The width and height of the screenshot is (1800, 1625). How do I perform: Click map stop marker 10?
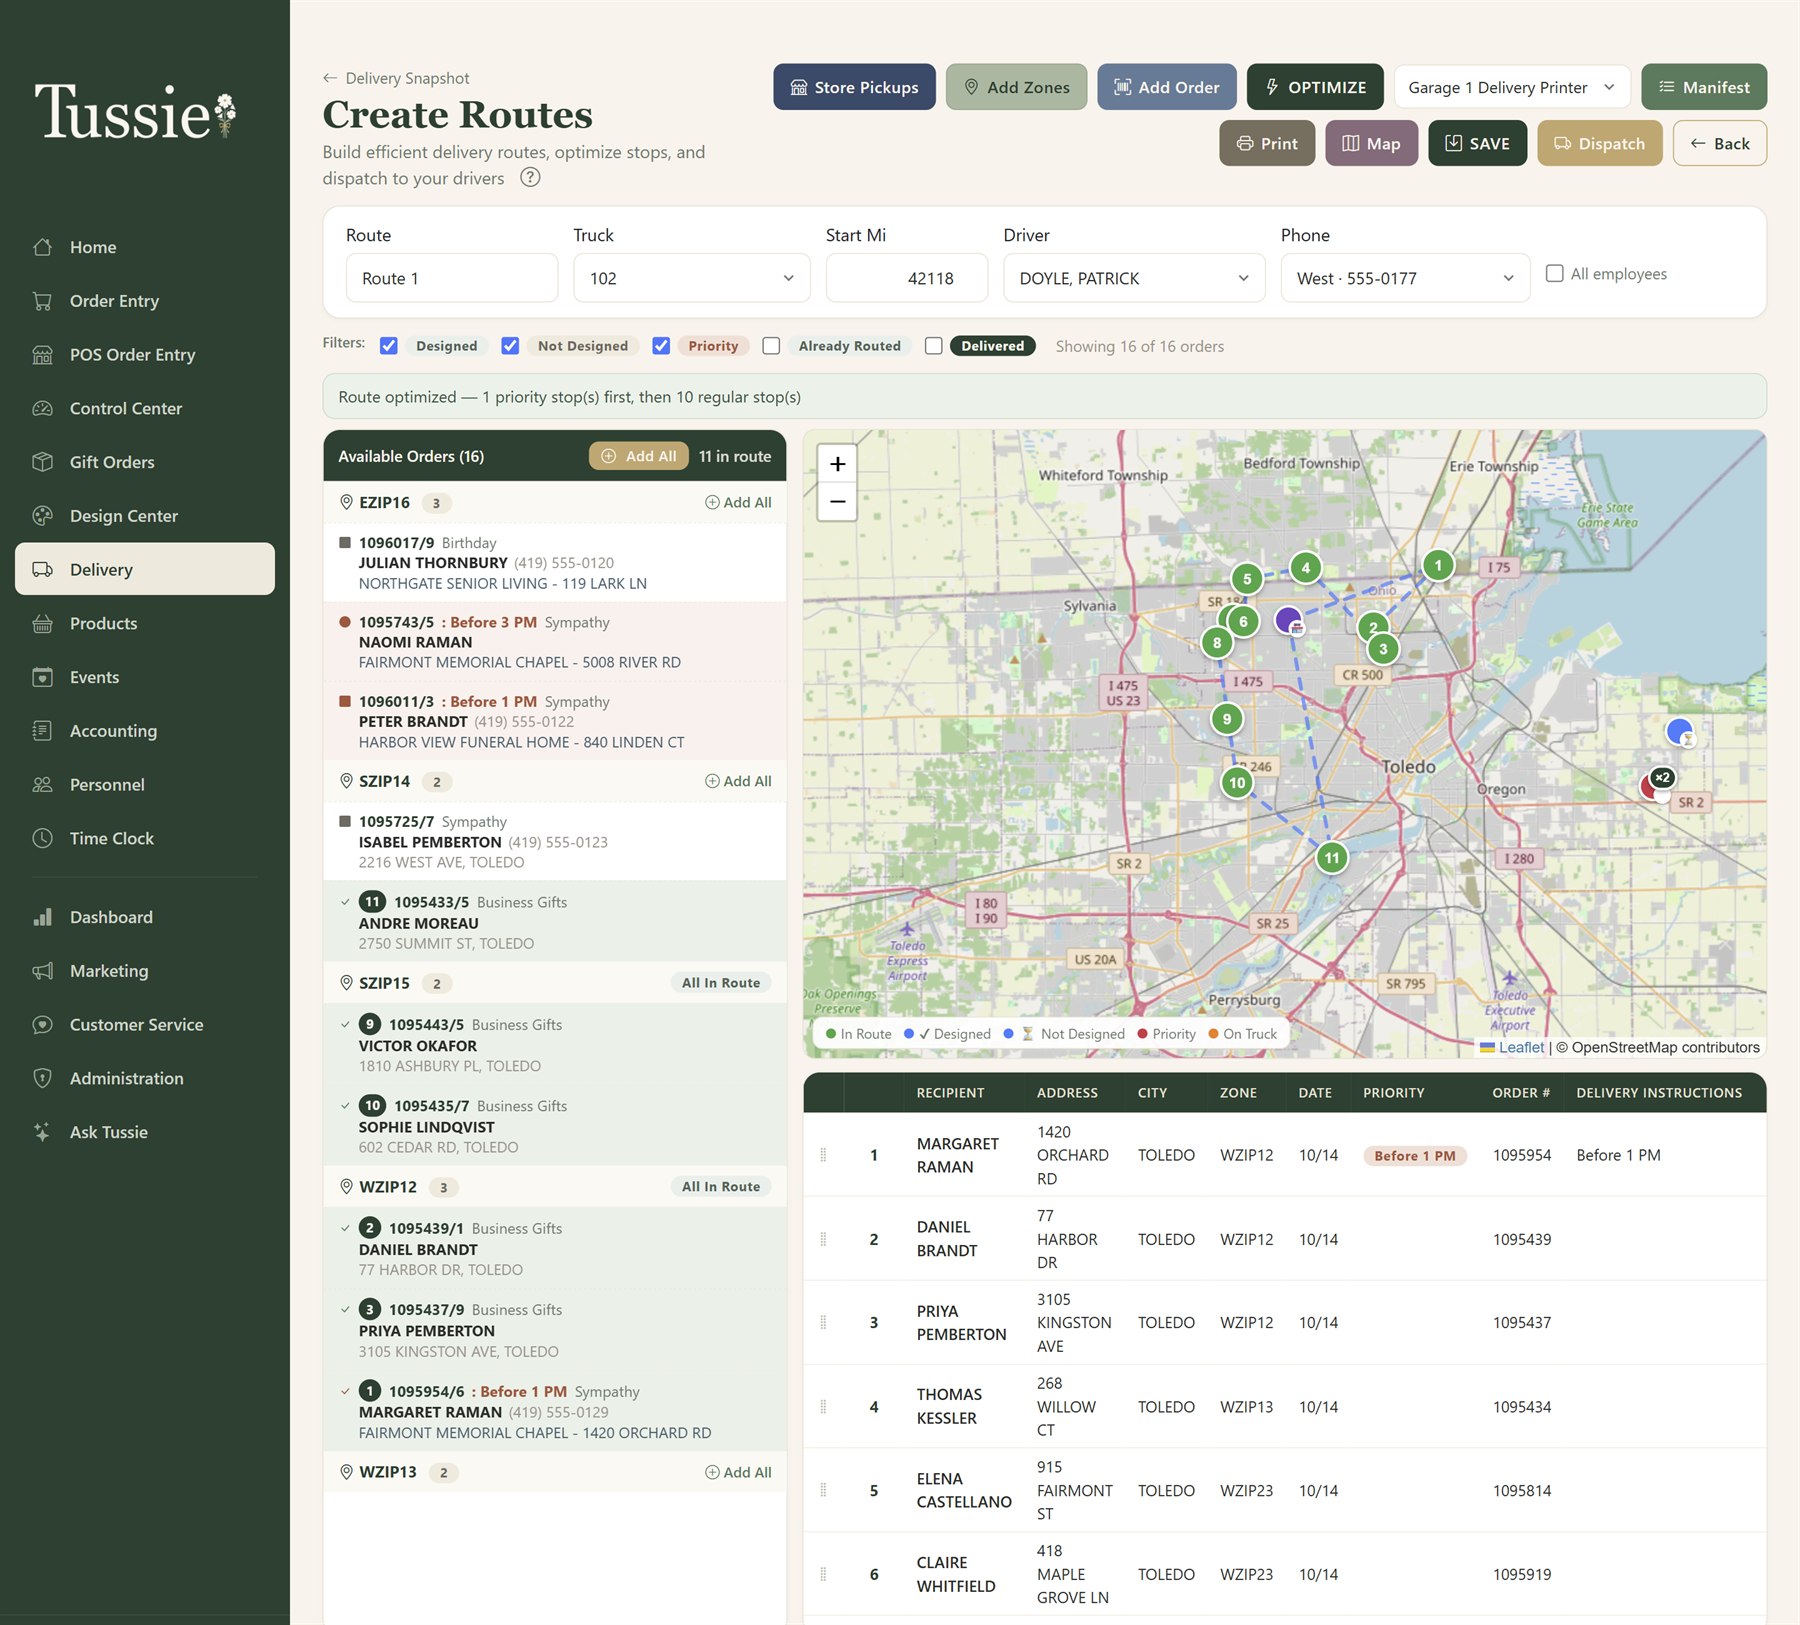(1237, 783)
